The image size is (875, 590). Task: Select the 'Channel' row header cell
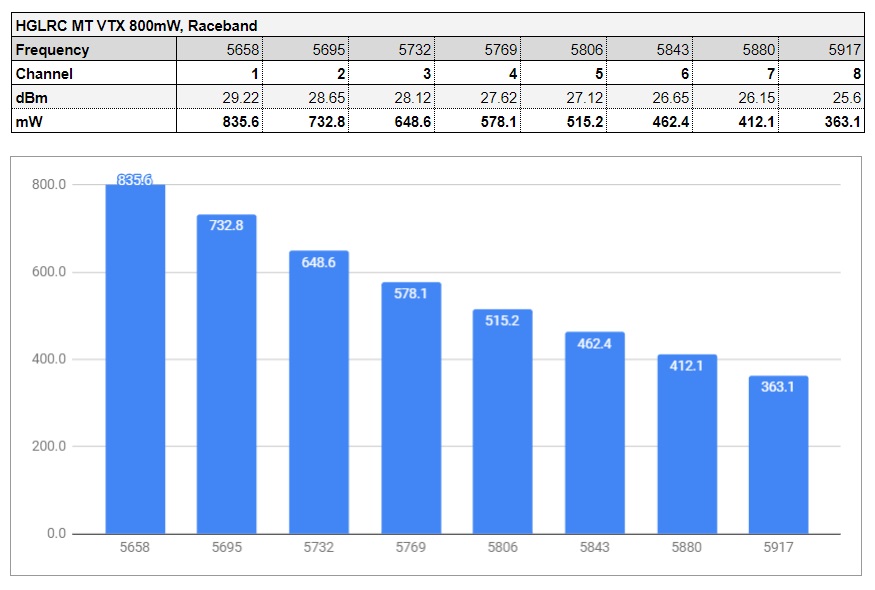[94, 73]
